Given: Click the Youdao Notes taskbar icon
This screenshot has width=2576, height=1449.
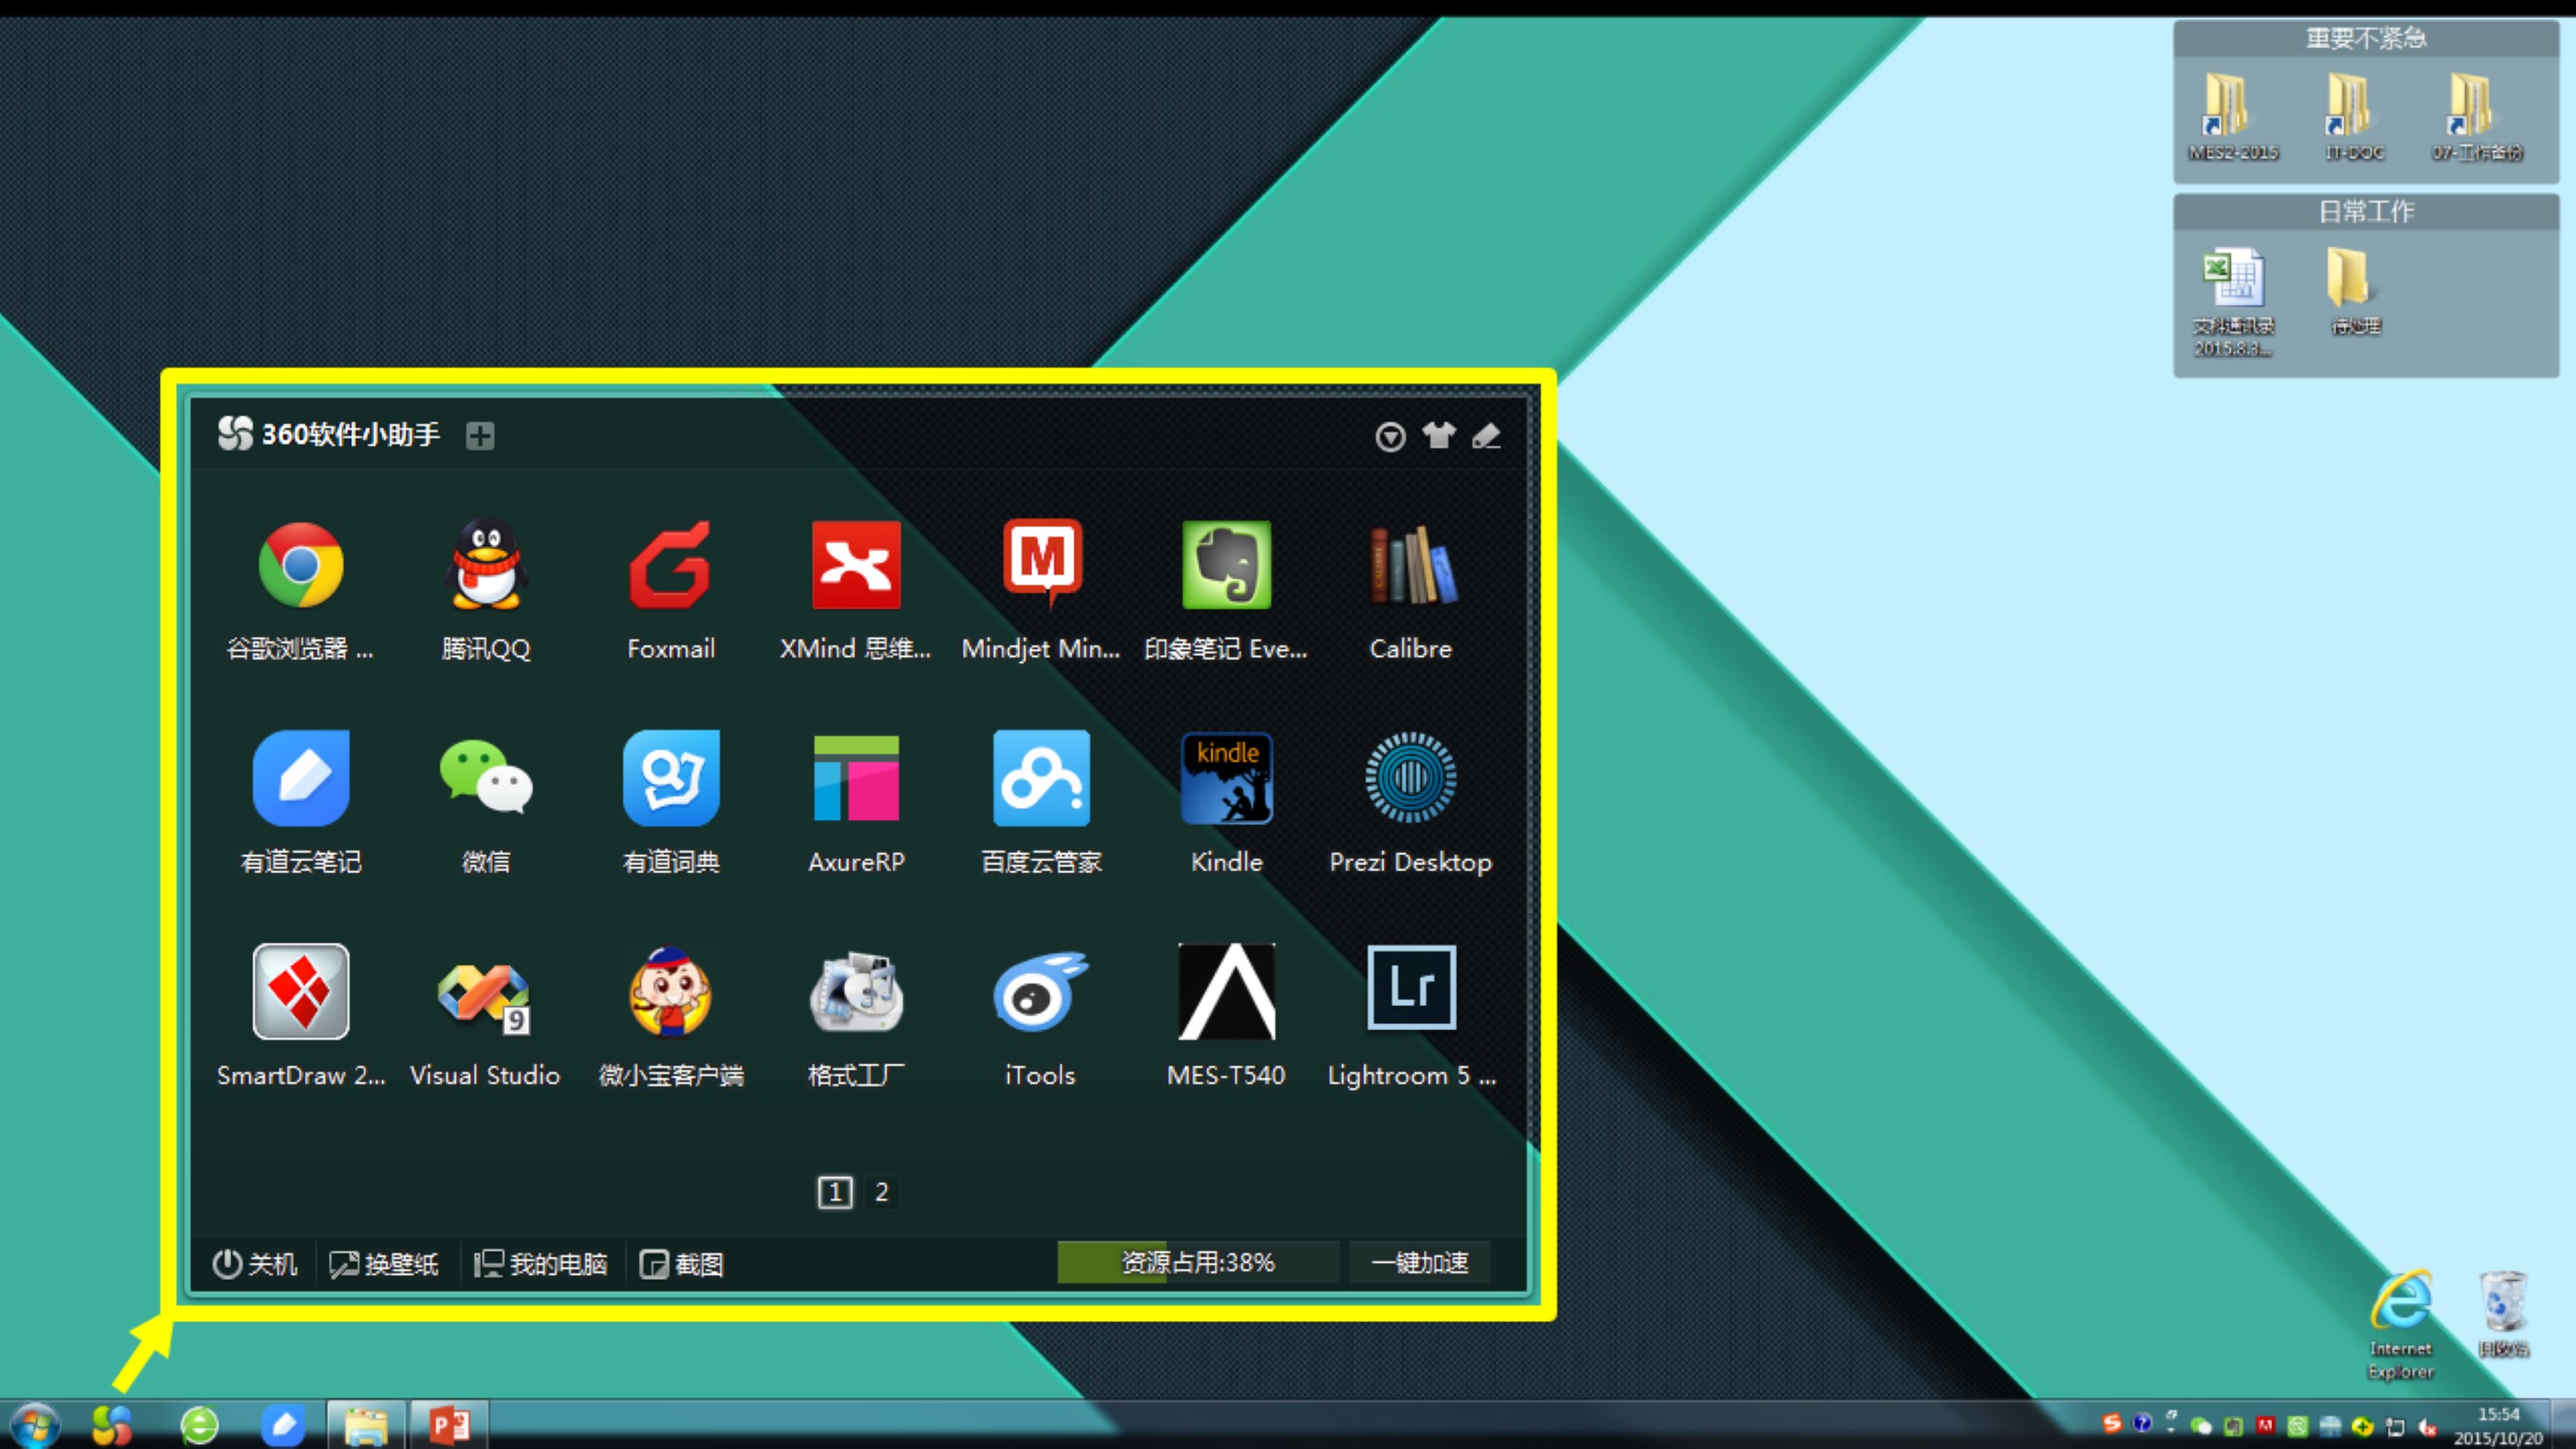Looking at the screenshot, I should (x=283, y=1425).
